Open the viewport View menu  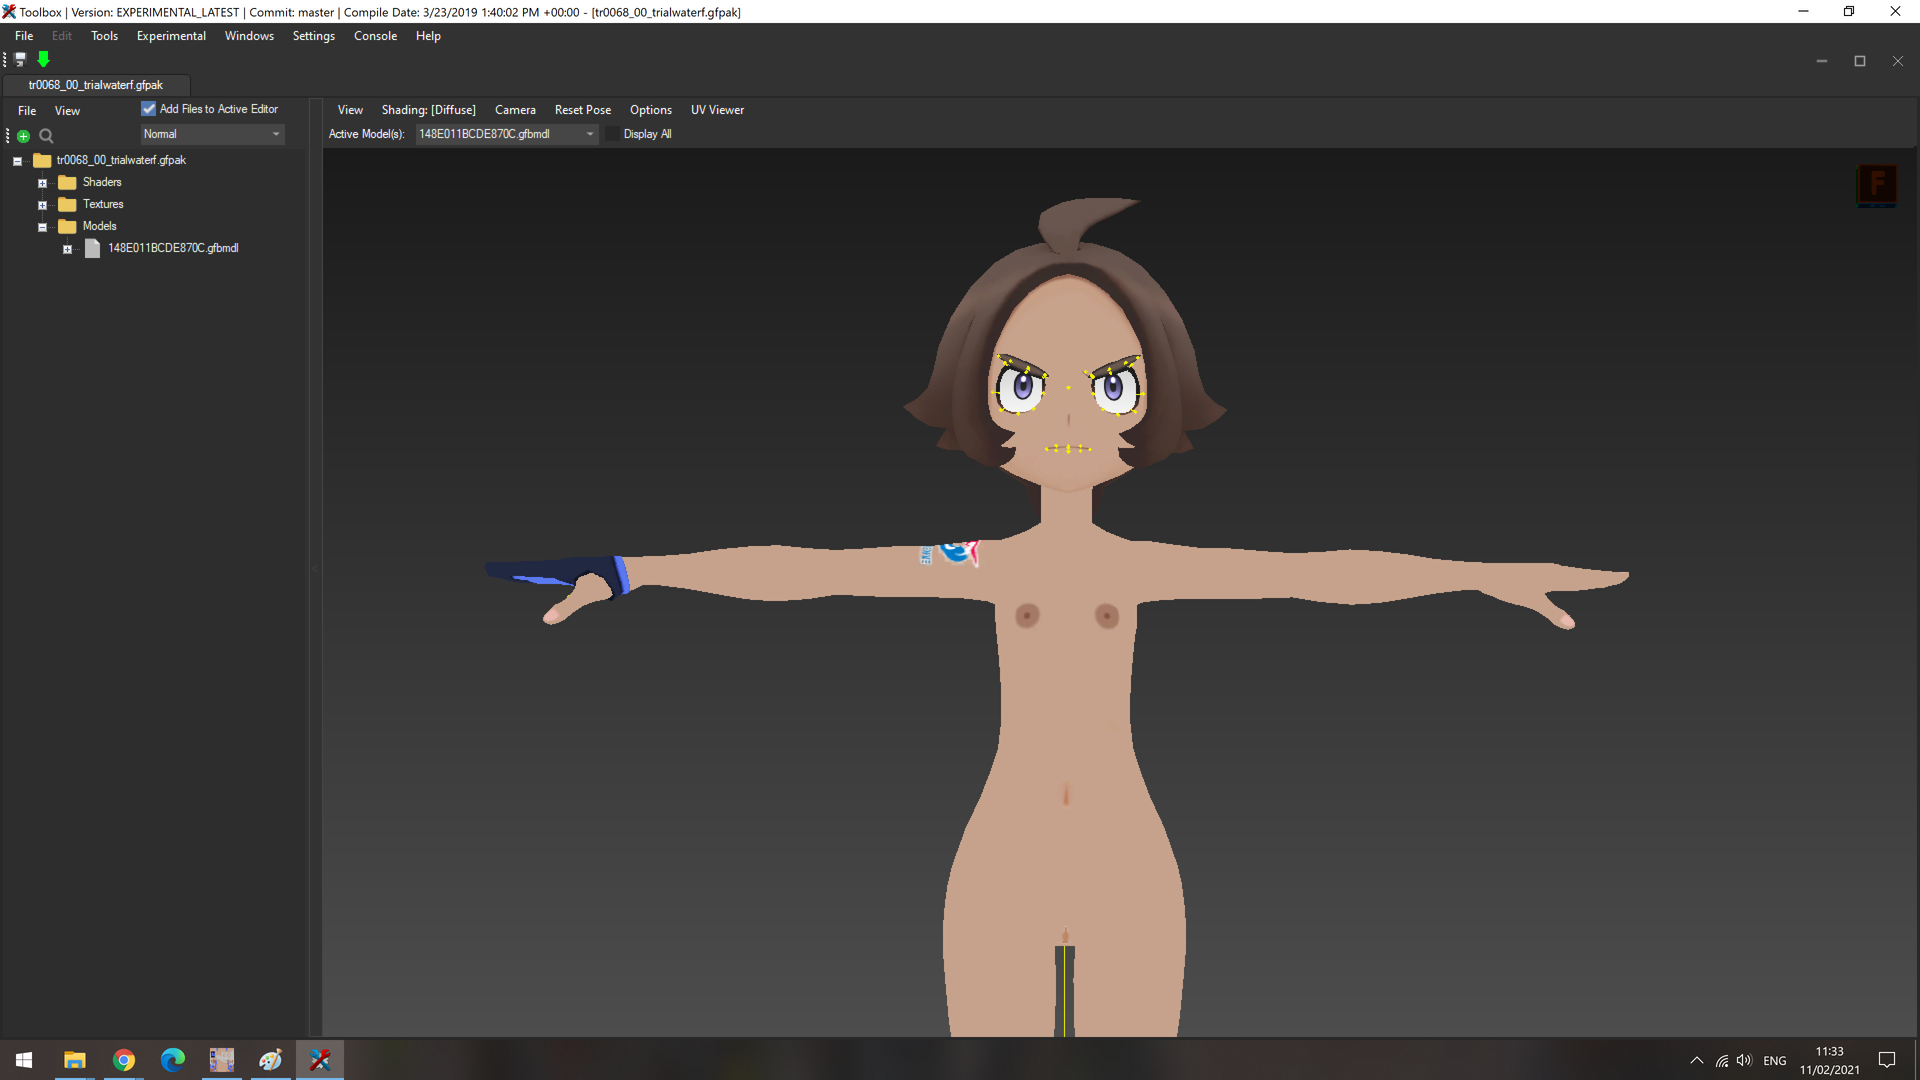click(x=350, y=110)
